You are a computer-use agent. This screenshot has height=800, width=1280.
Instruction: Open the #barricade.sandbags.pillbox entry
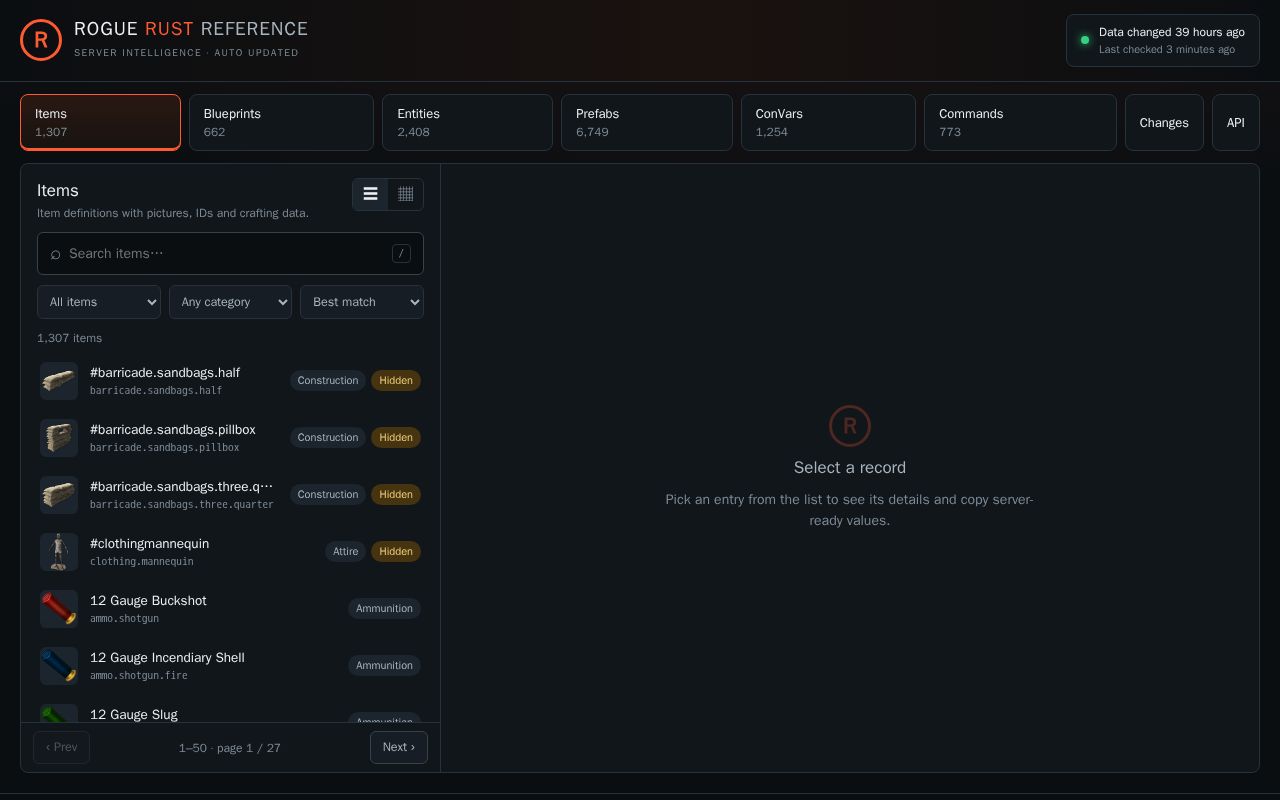(x=230, y=438)
